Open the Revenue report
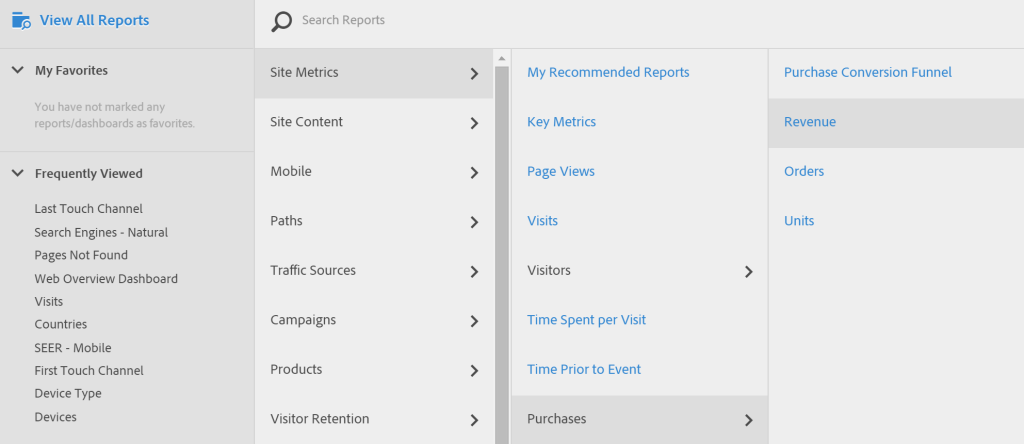Viewport: 1024px width, 444px height. tap(810, 122)
